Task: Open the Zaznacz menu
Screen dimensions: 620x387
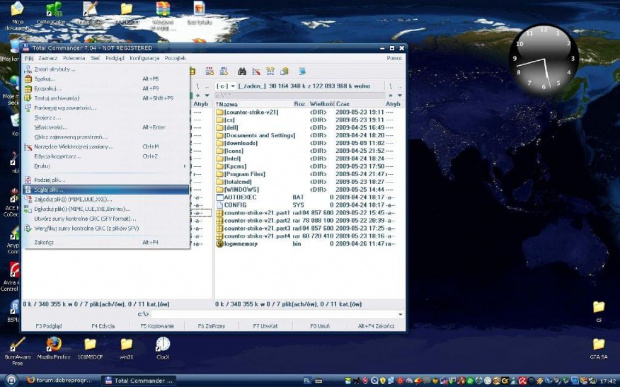Action: tap(48, 58)
